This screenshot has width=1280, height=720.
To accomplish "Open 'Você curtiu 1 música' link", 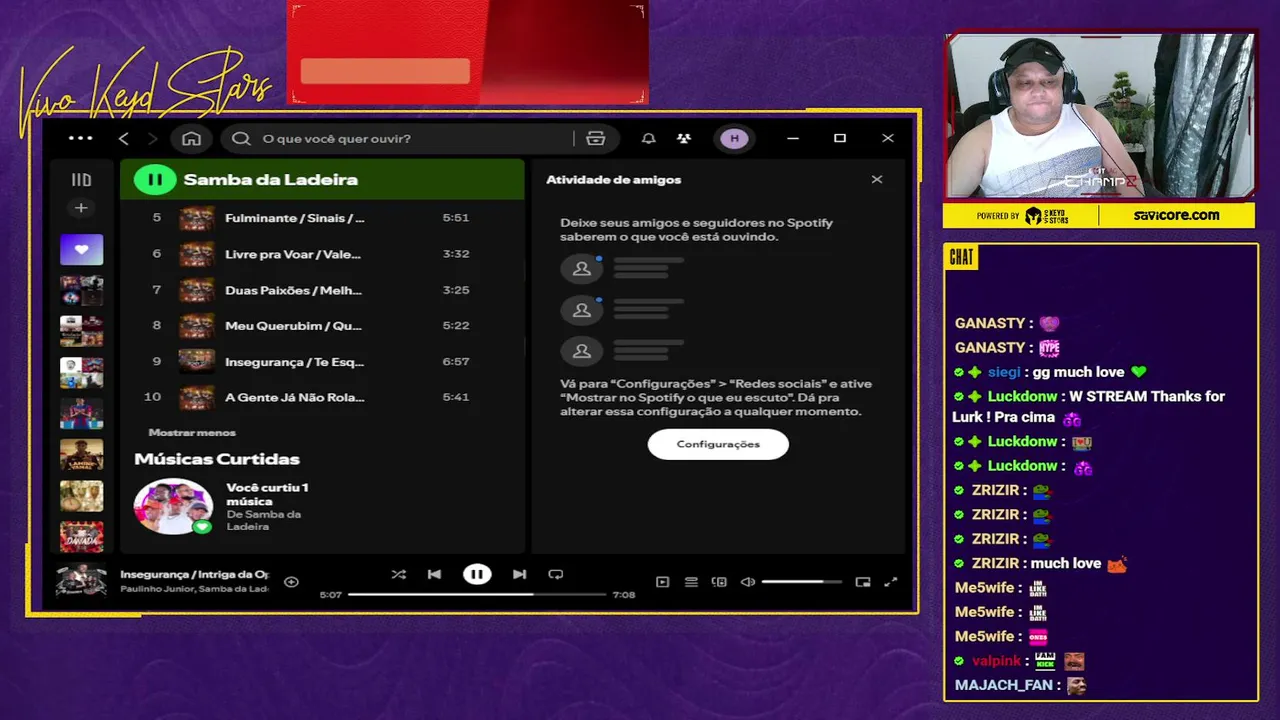I will point(267,494).
